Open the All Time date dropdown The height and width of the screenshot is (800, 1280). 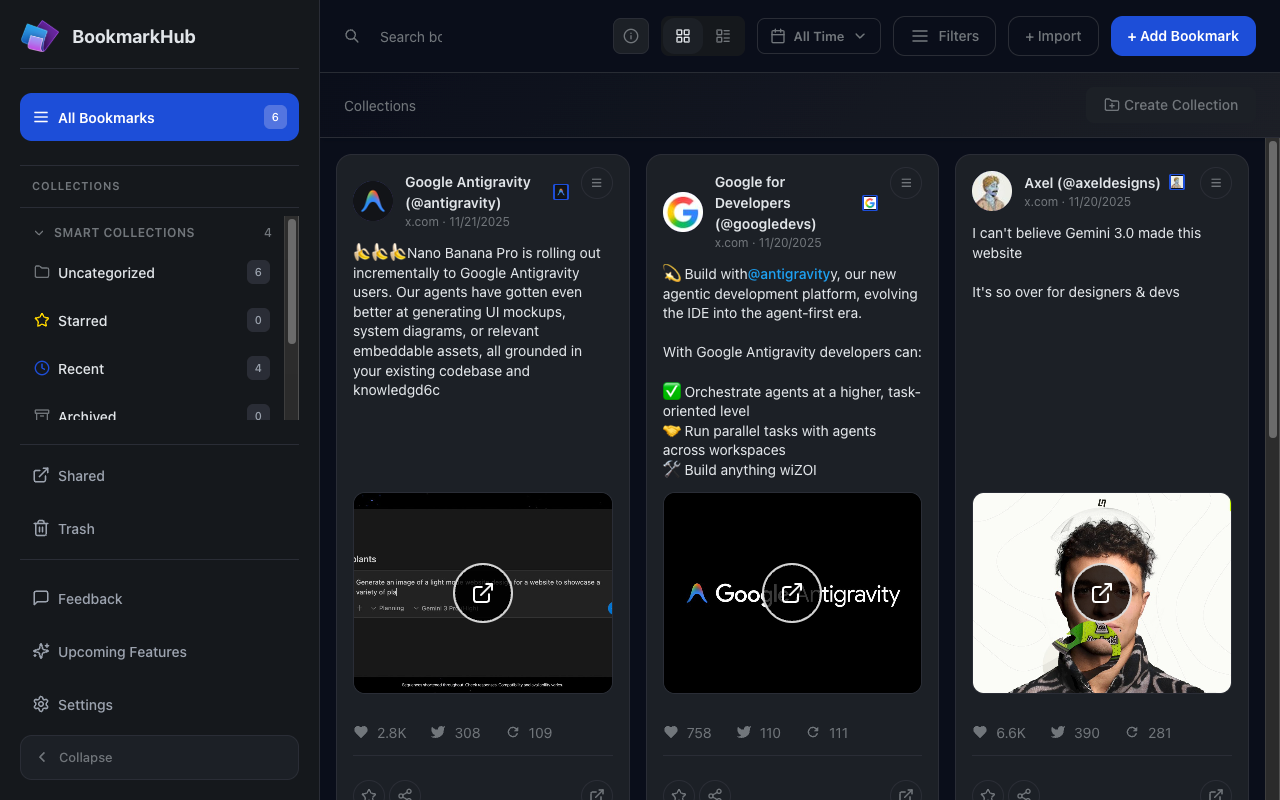pyautogui.click(x=819, y=36)
